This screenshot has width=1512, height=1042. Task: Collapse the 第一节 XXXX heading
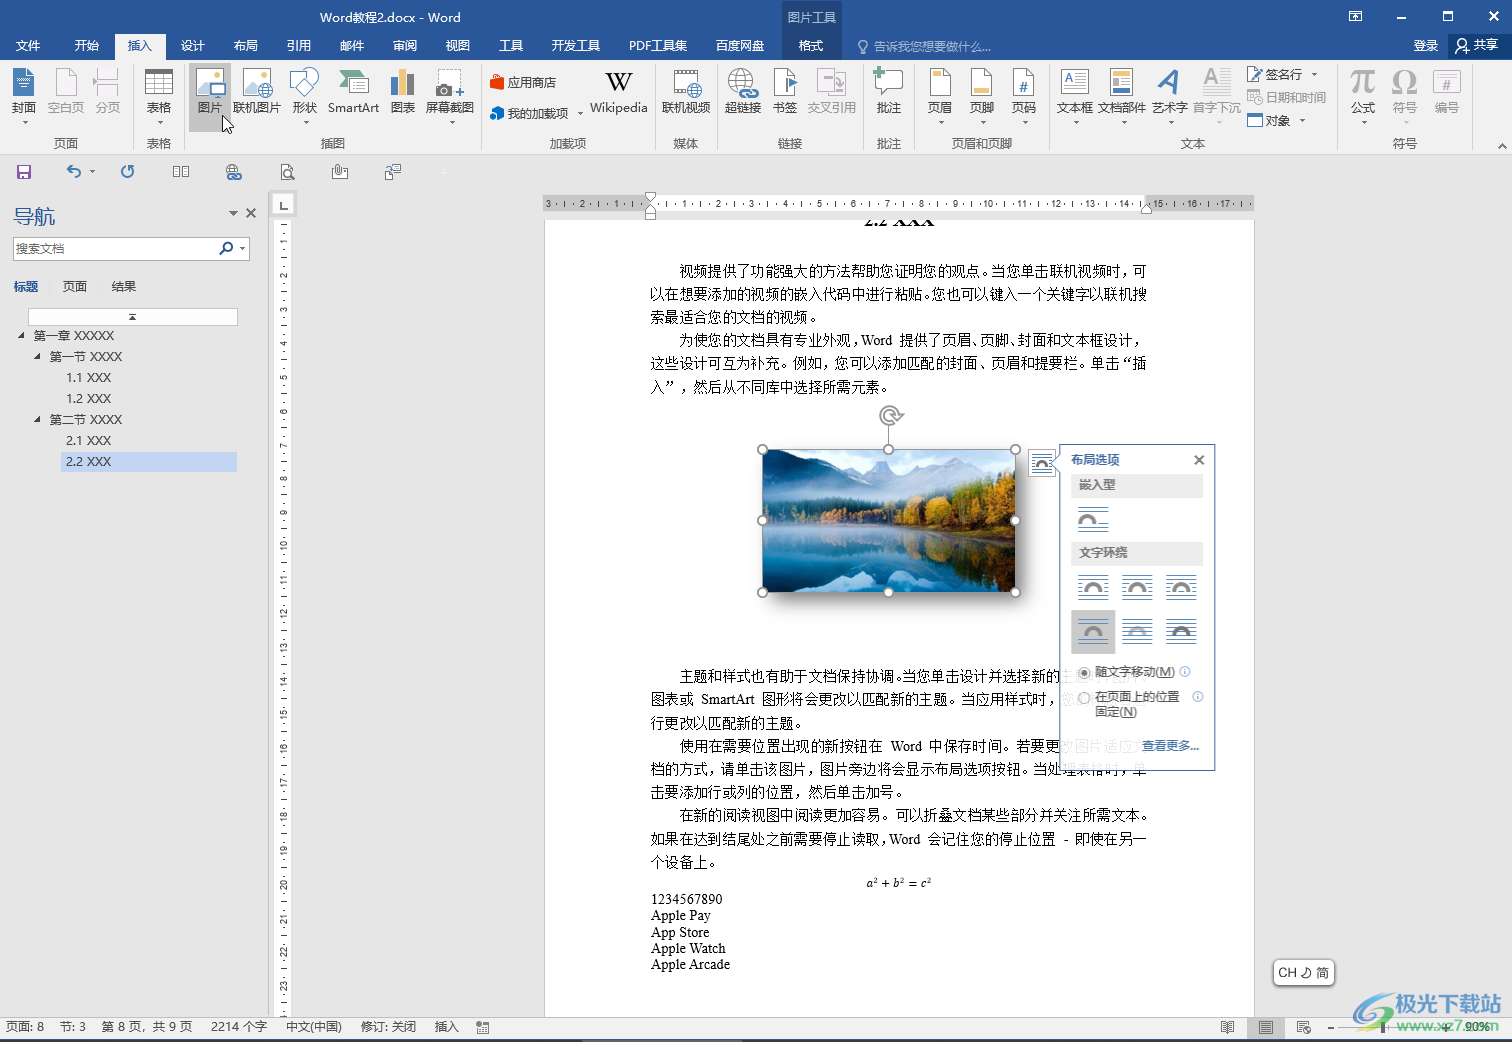click(x=38, y=356)
